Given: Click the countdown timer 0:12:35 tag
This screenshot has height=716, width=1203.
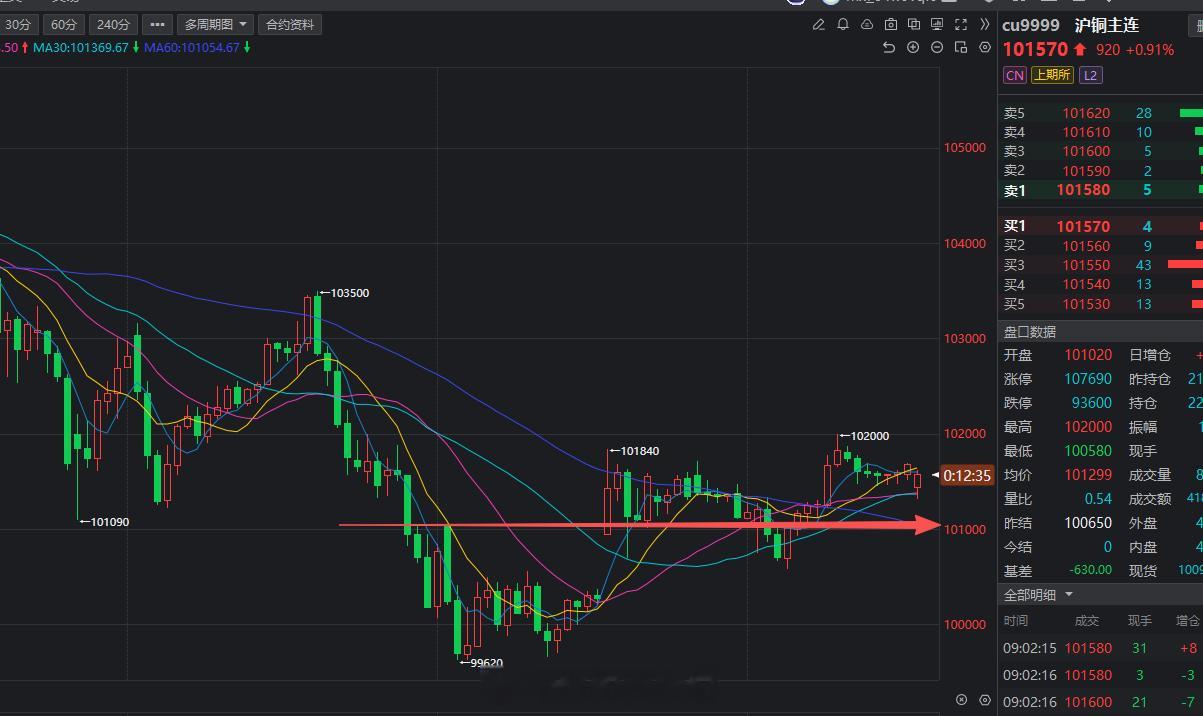Looking at the screenshot, I should [x=967, y=476].
